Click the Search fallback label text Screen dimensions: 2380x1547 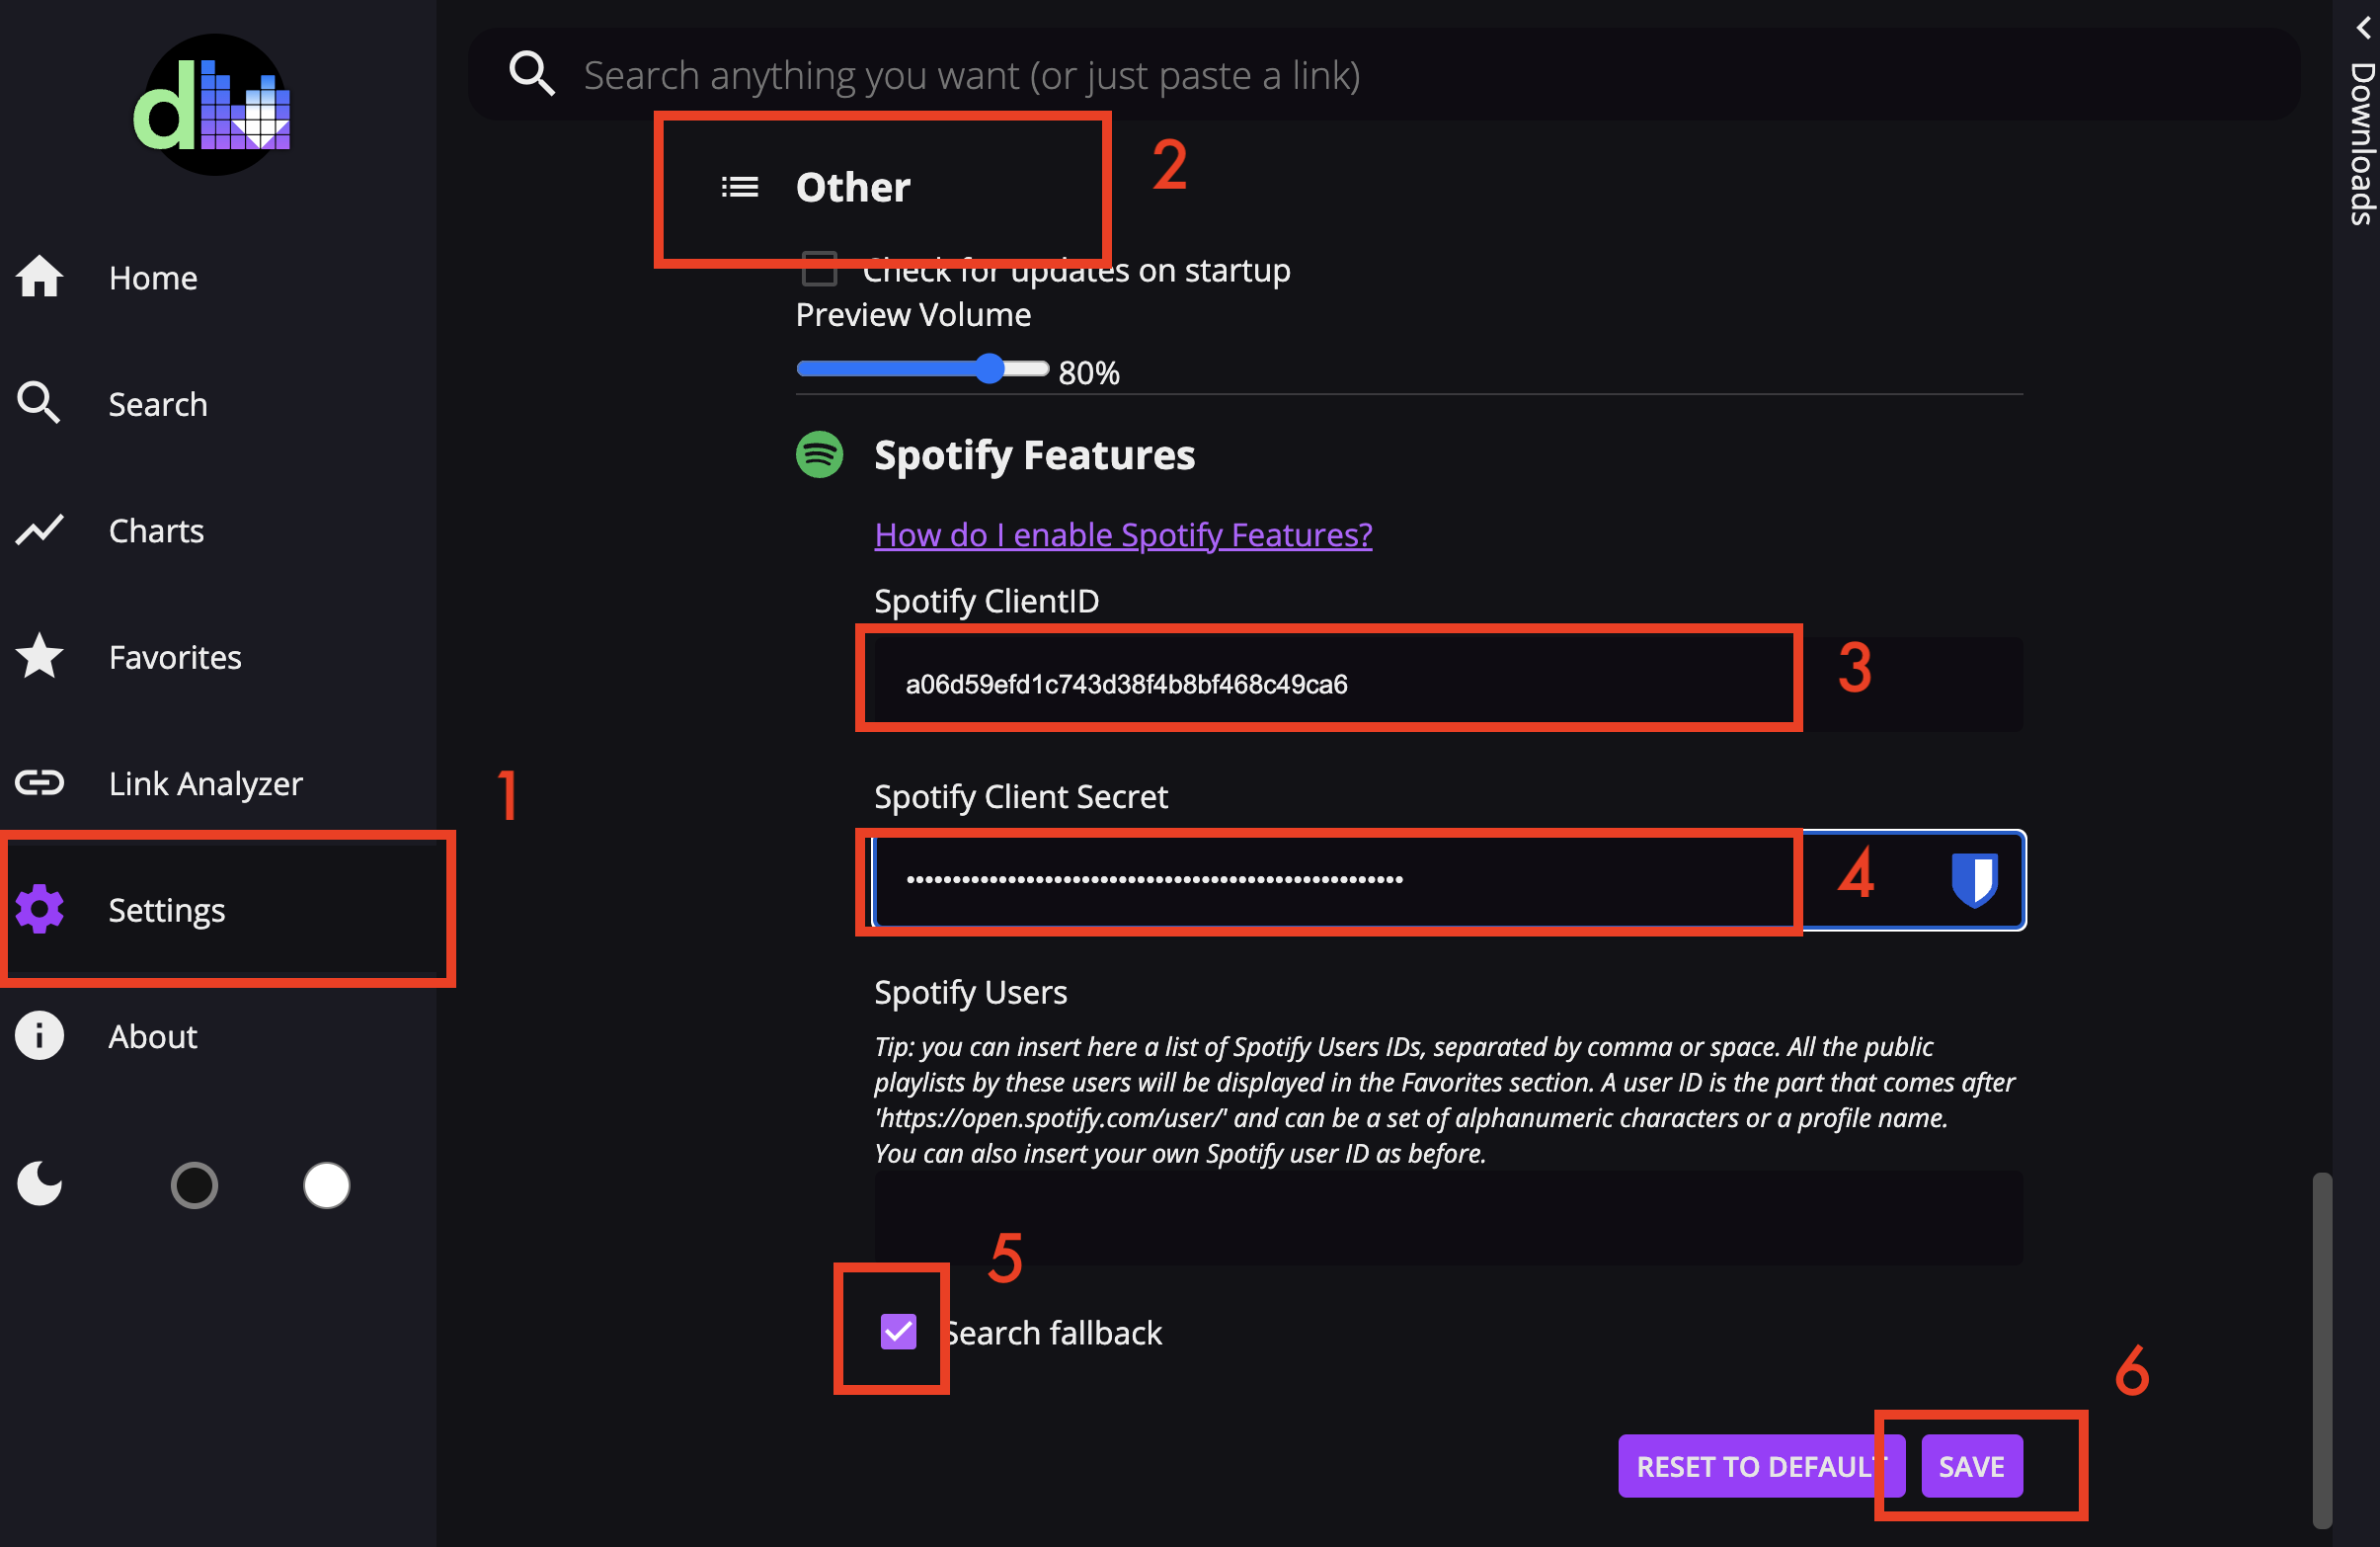click(1052, 1332)
